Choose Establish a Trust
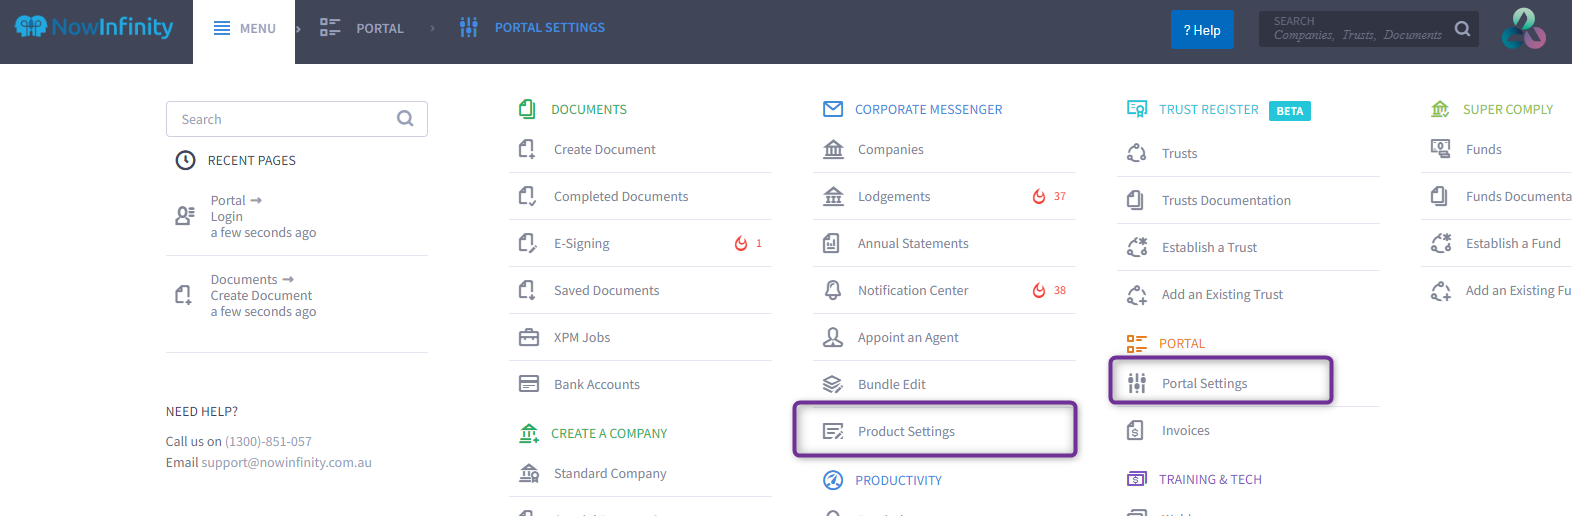This screenshot has height=516, width=1572. 1209,247
